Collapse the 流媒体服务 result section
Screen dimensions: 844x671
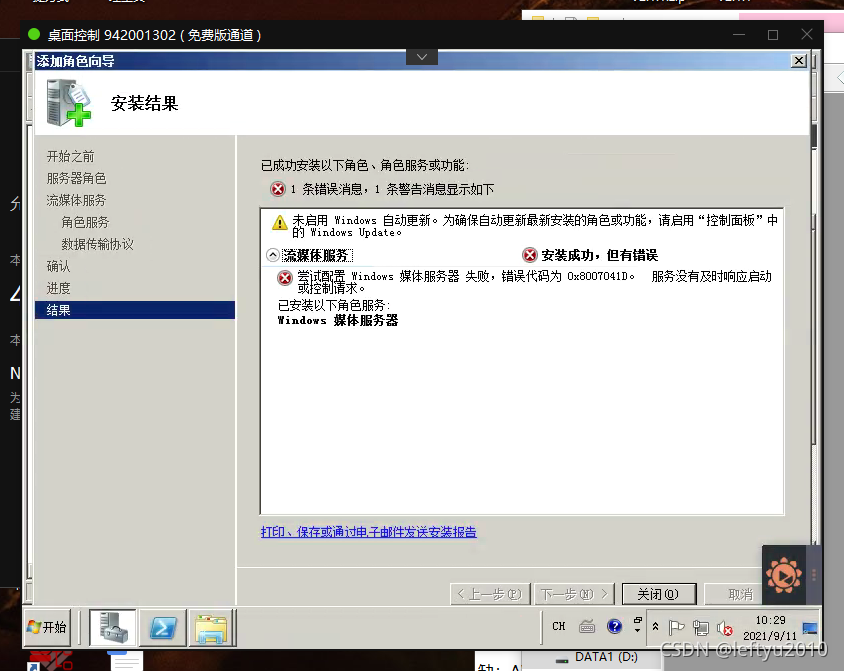[x=273, y=255]
